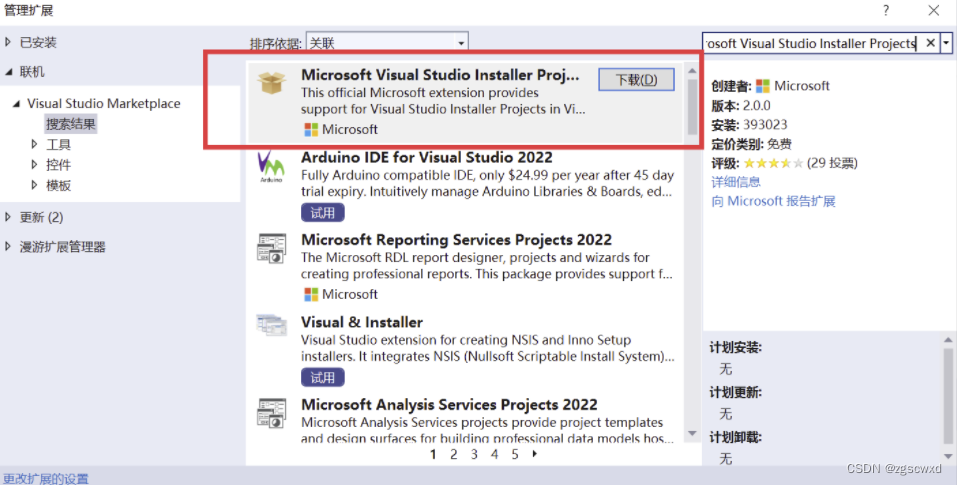
Task: Clear the search box with the X
Action: [x=930, y=43]
